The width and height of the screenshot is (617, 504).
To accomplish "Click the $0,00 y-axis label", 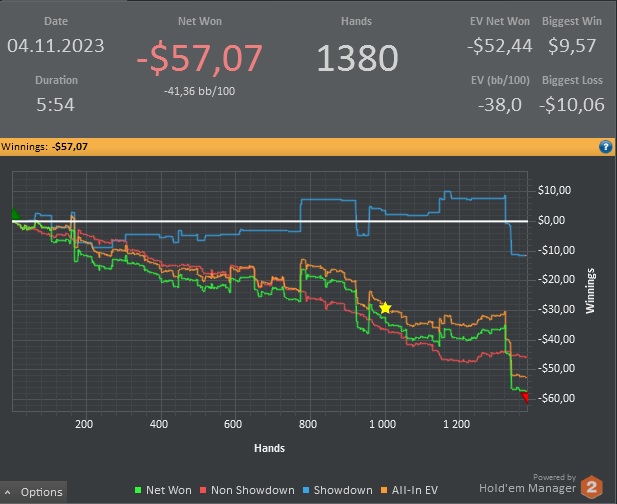I will click(x=551, y=220).
